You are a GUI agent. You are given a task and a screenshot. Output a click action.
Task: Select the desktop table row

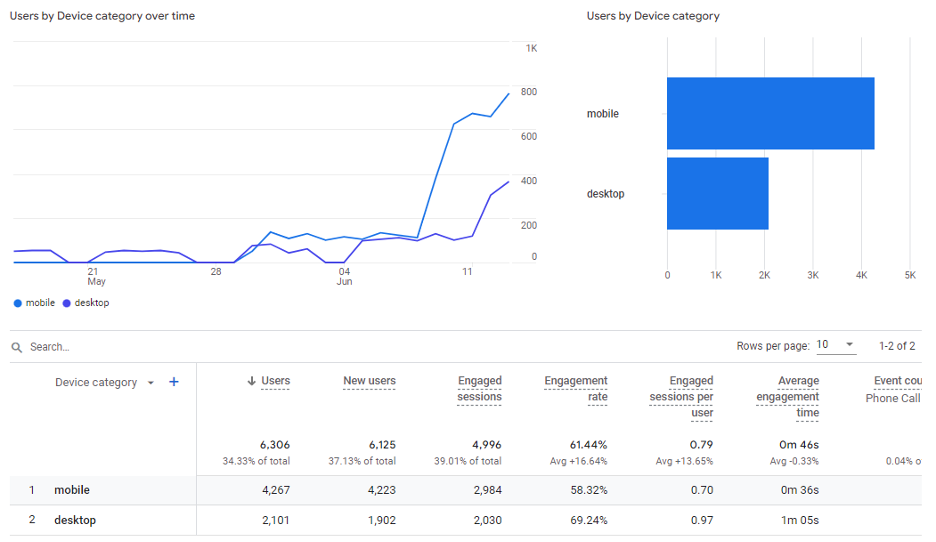coord(75,520)
